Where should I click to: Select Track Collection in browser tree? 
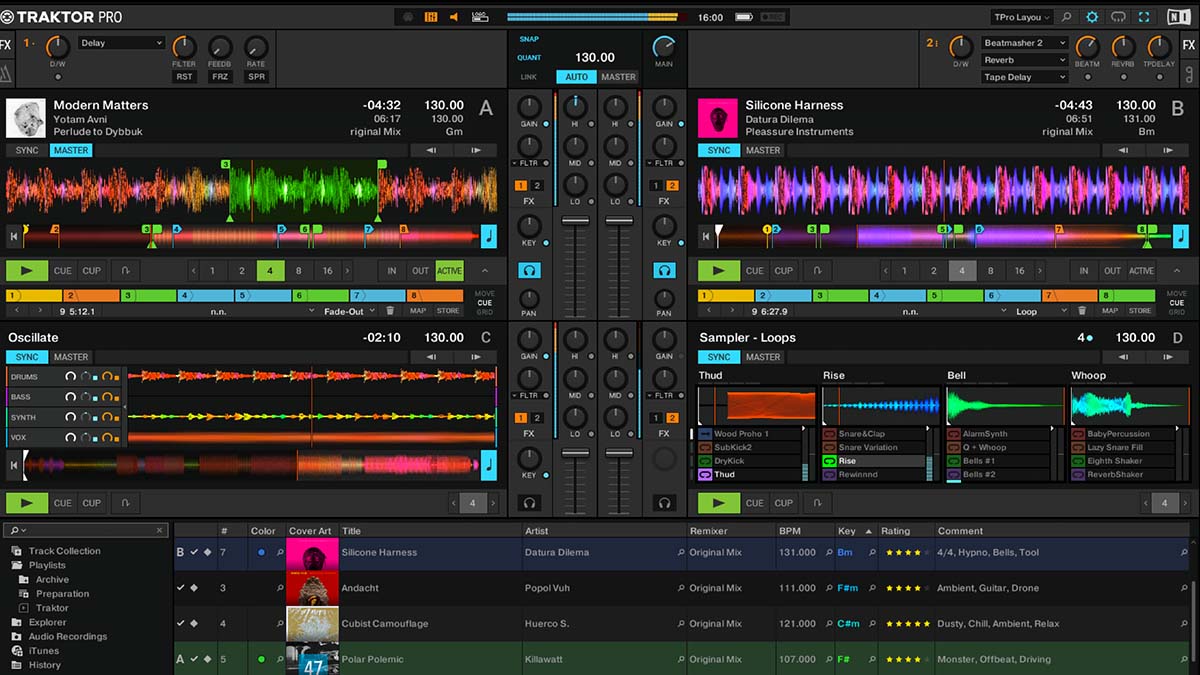pos(64,551)
